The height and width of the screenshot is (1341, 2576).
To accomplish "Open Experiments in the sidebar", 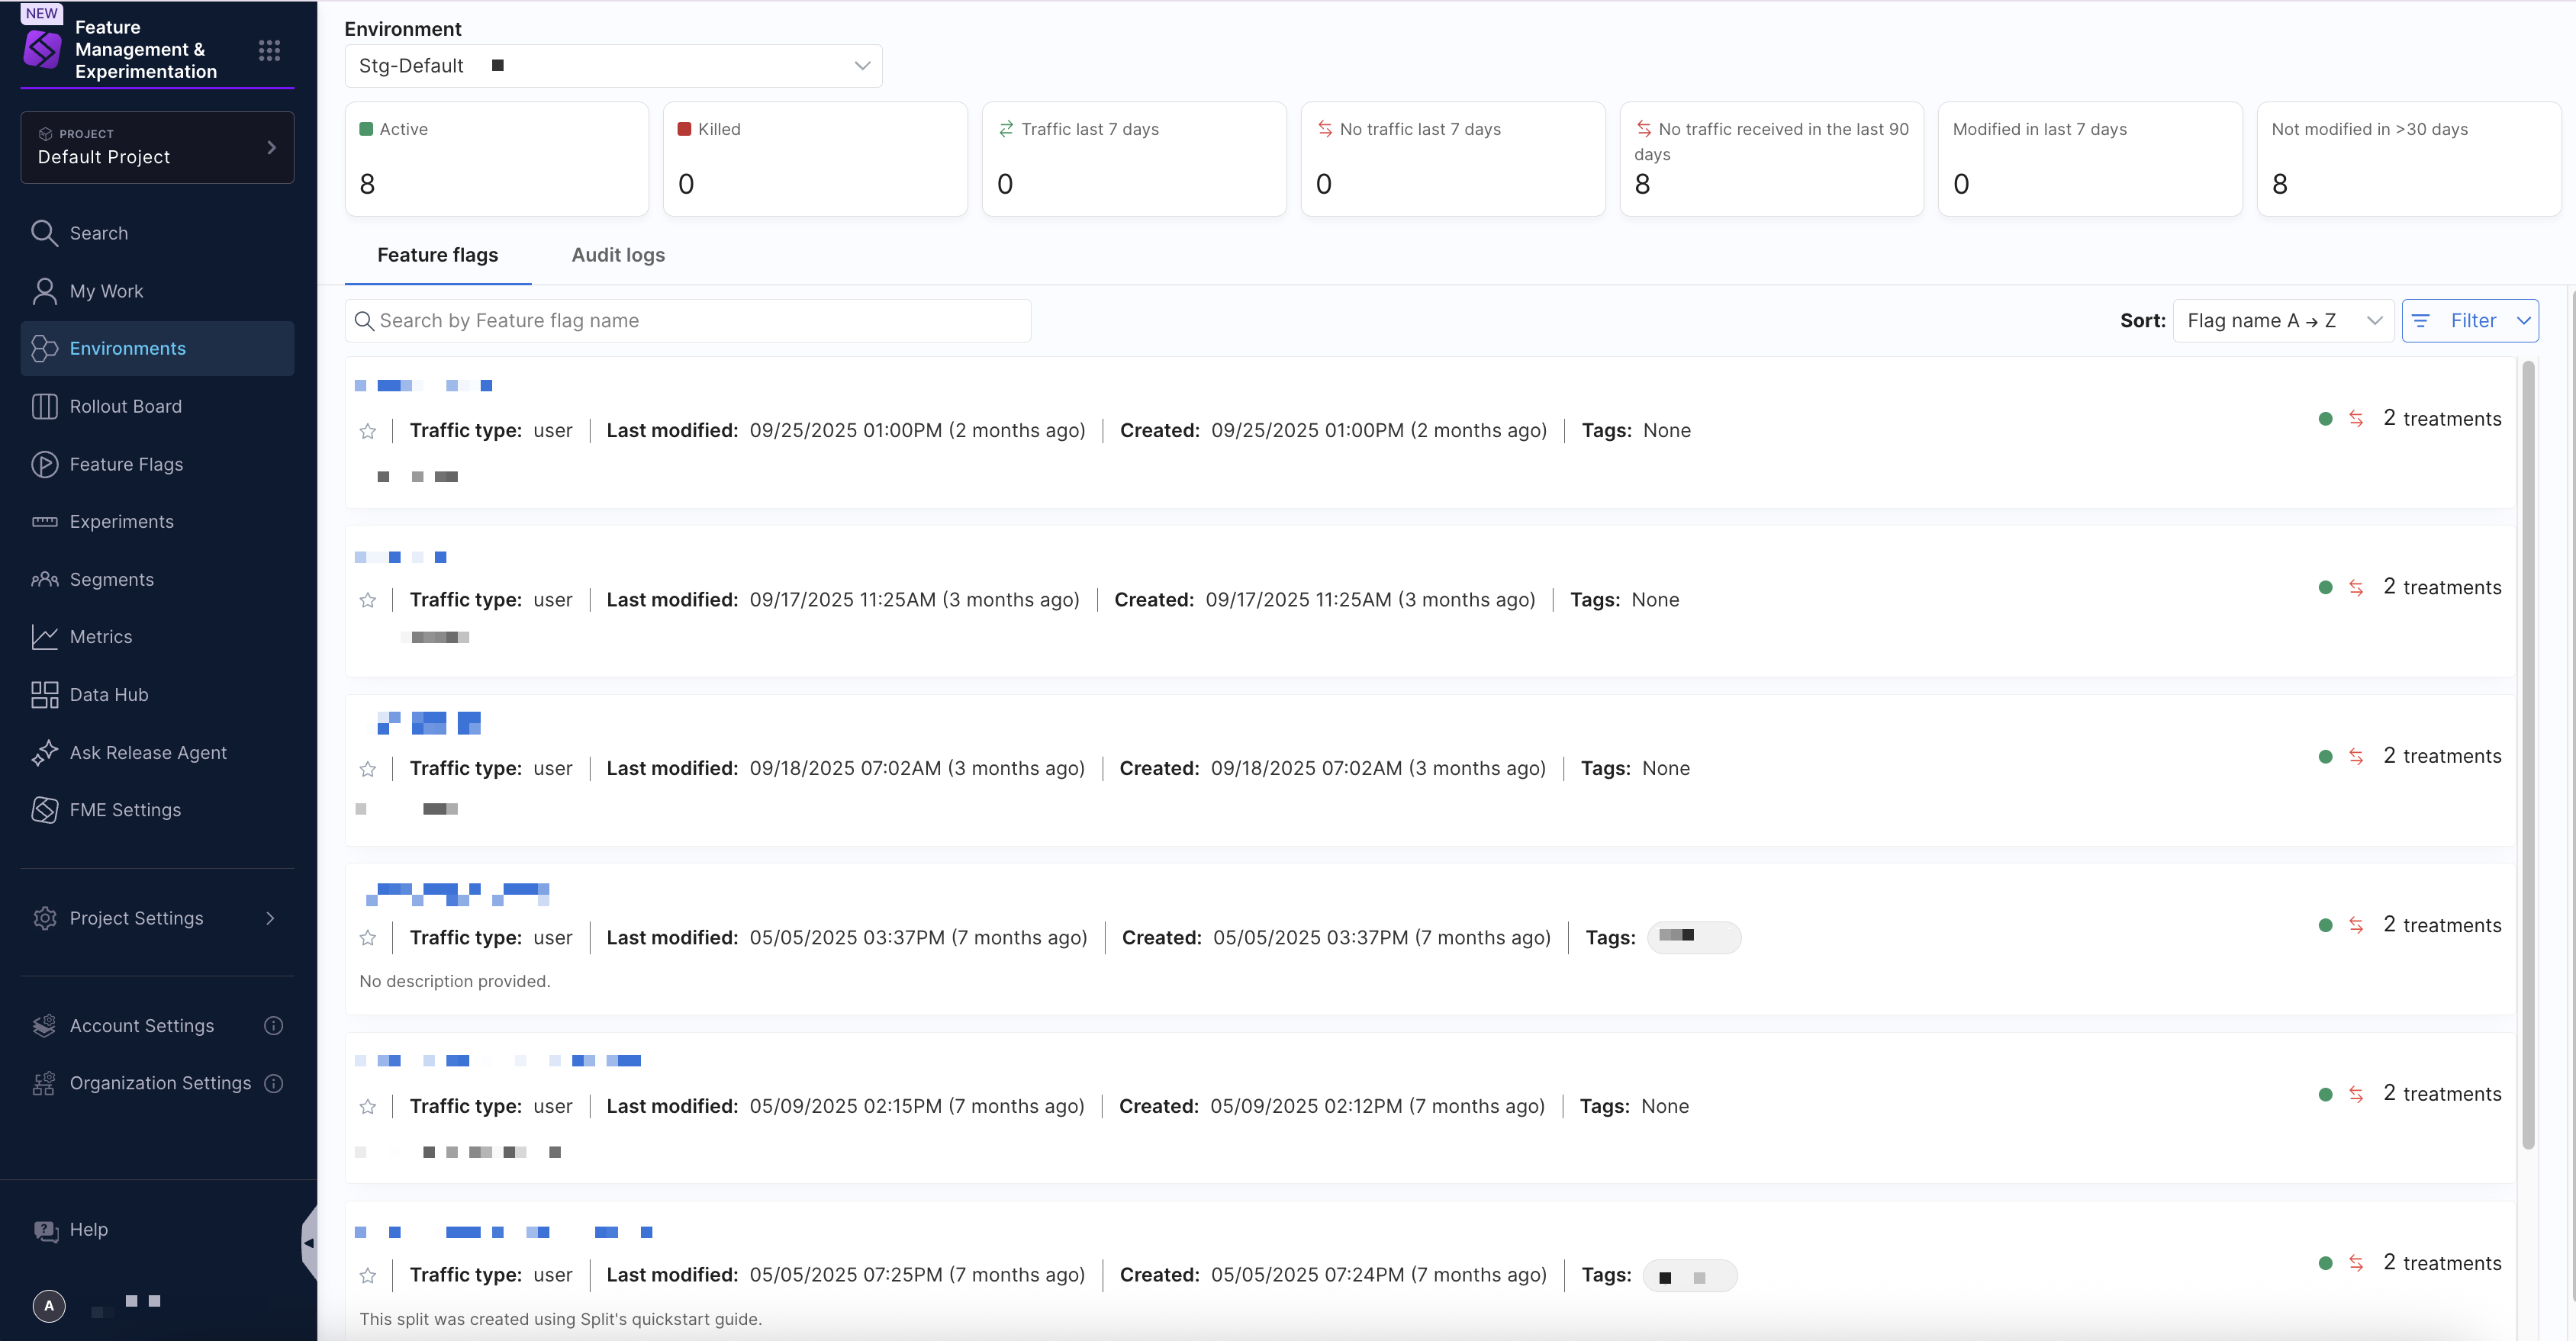I will (x=121, y=522).
